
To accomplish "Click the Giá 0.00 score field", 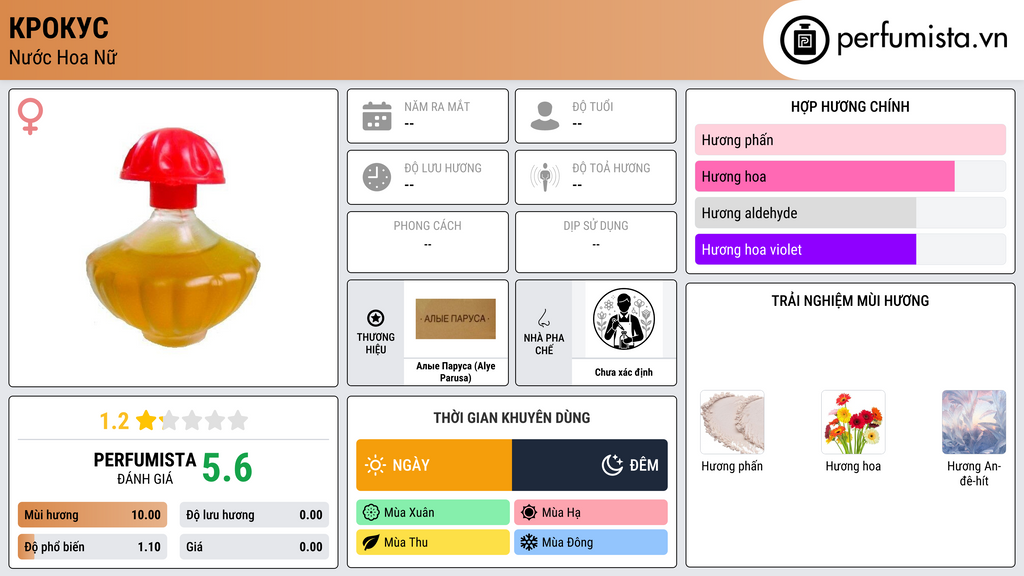I will 254,547.
